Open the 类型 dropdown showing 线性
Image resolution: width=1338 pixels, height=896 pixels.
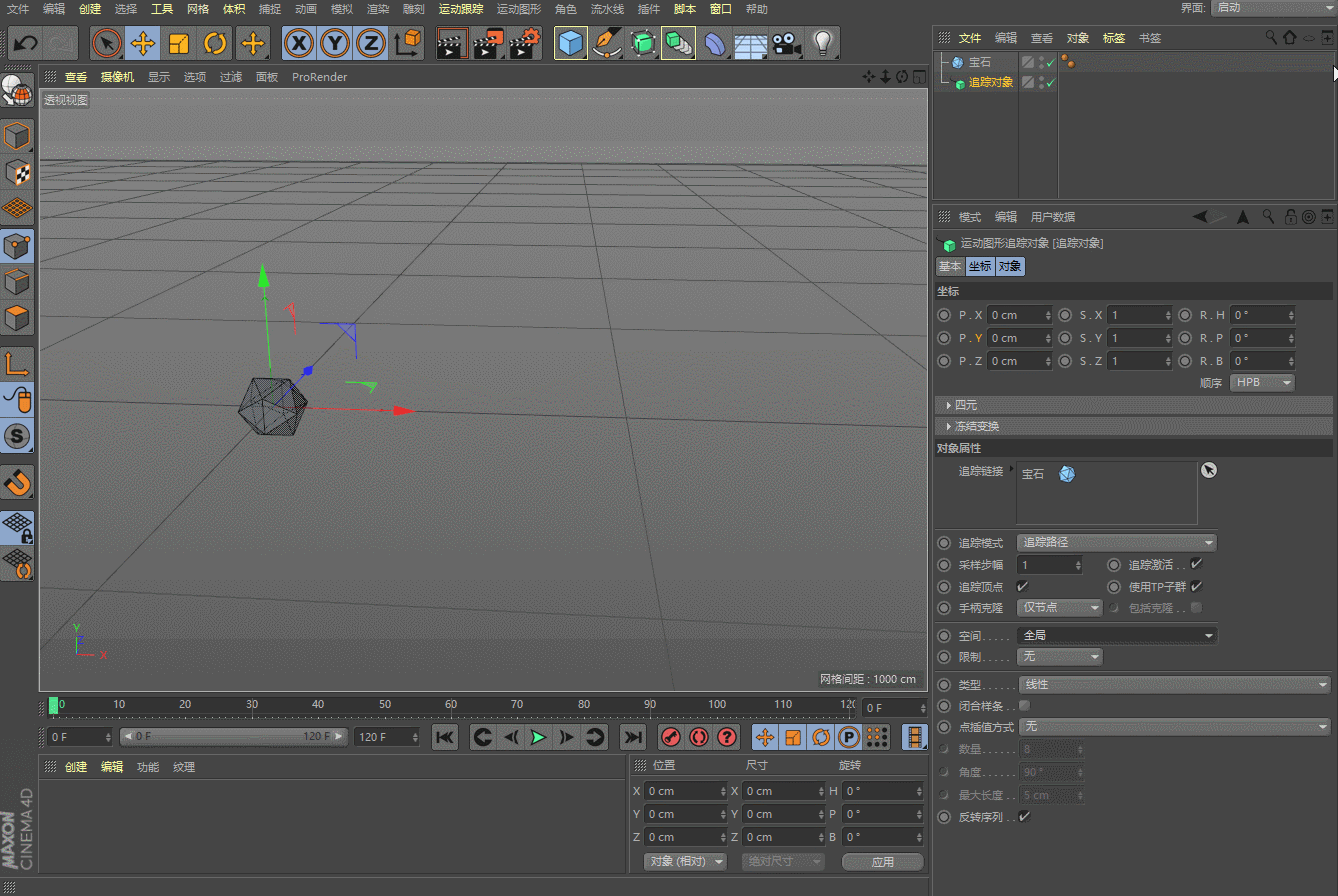coord(1174,685)
